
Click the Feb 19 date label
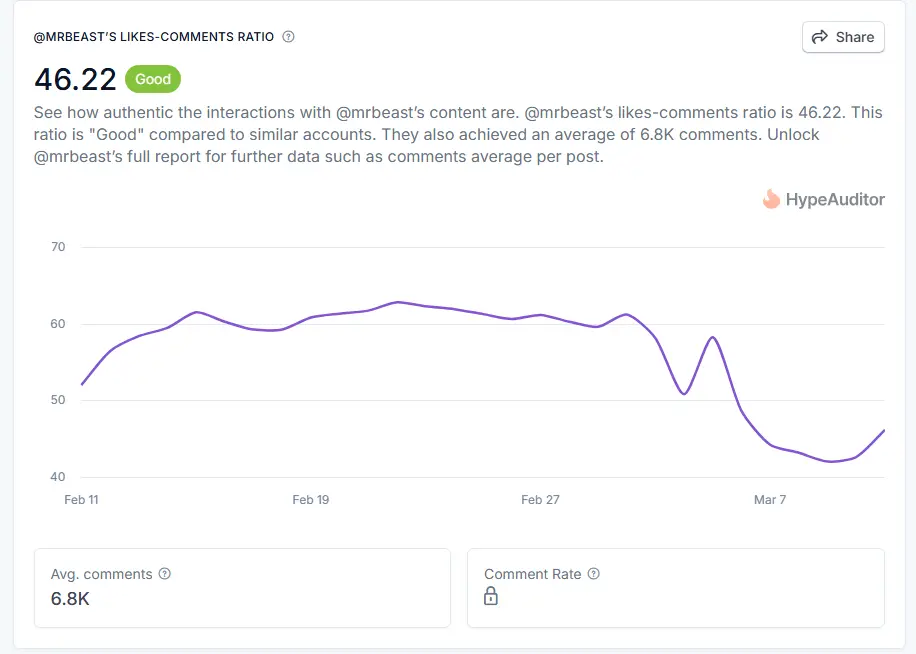click(x=310, y=500)
